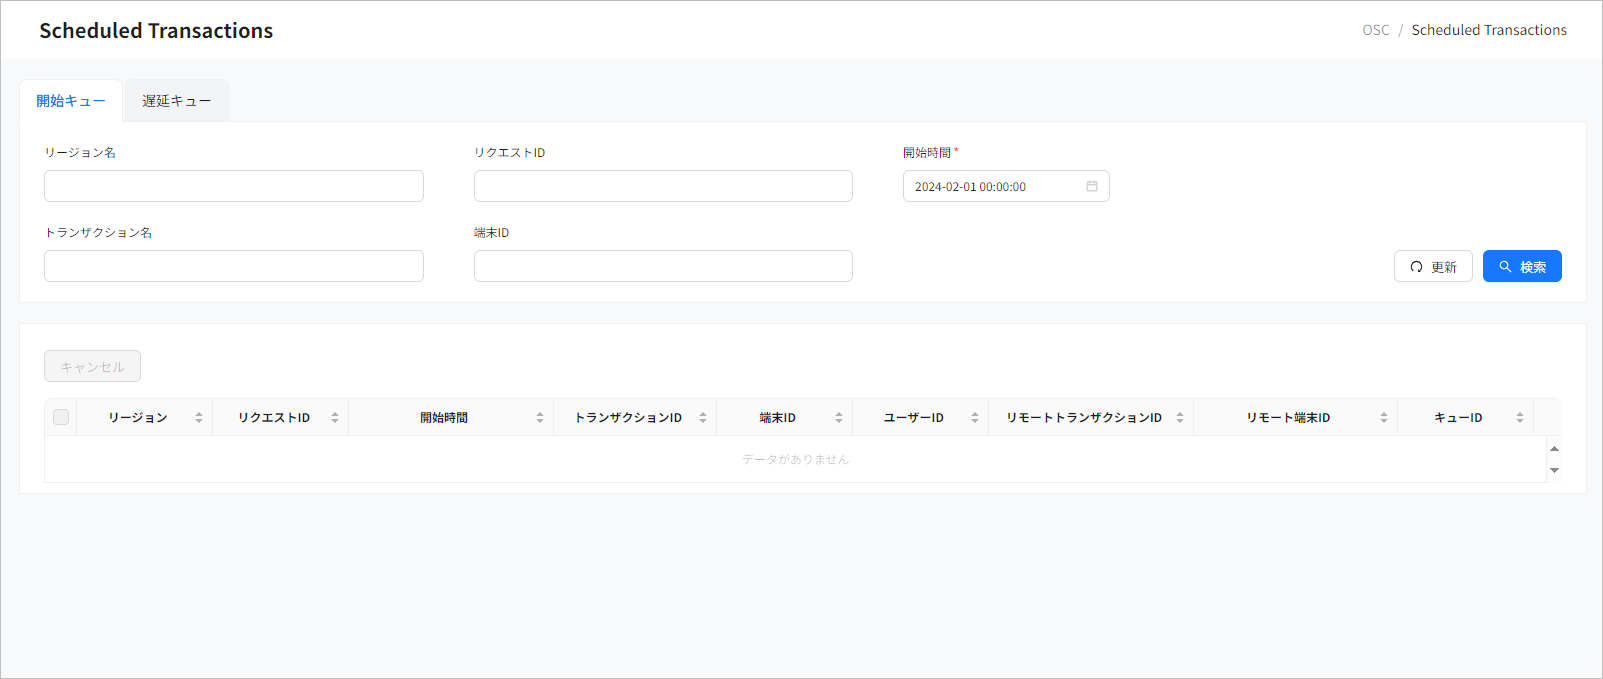
Task: Click sort icon on ユーザーID column
Action: [x=975, y=417]
